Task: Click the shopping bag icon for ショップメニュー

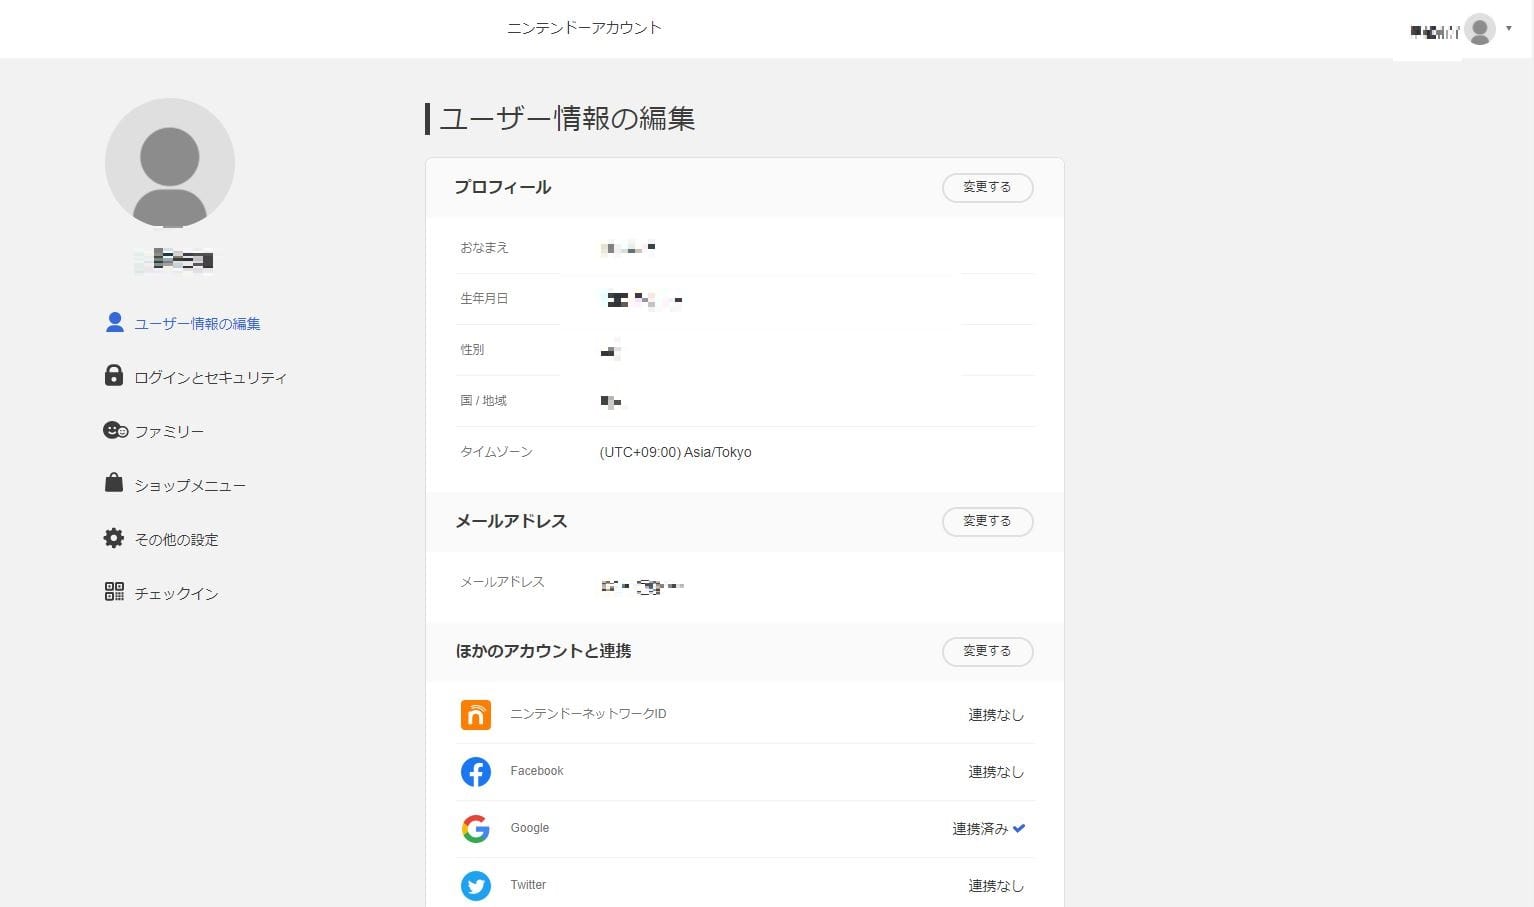Action: coord(114,483)
